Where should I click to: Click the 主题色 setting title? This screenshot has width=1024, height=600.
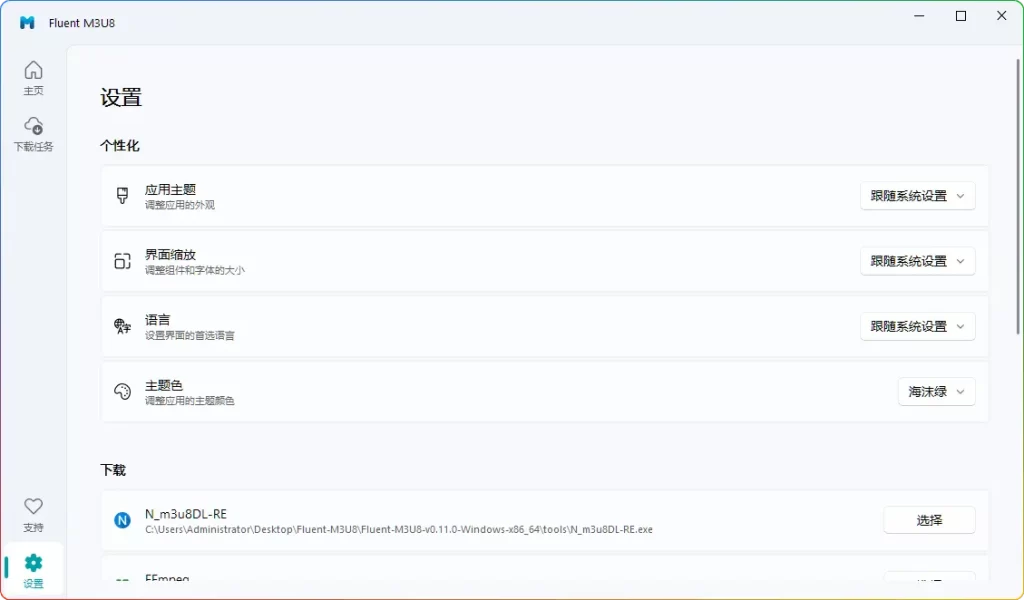tap(164, 385)
